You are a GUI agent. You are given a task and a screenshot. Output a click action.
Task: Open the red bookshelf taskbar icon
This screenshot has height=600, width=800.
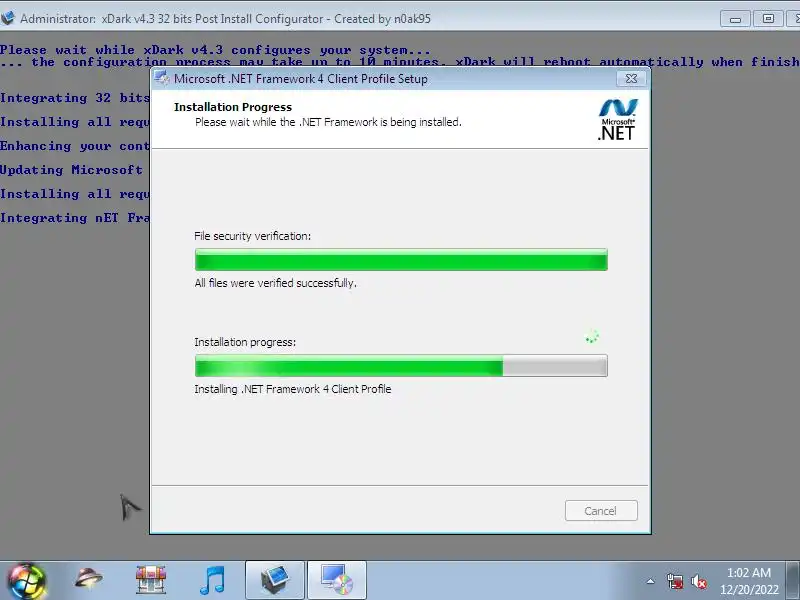tap(151, 580)
